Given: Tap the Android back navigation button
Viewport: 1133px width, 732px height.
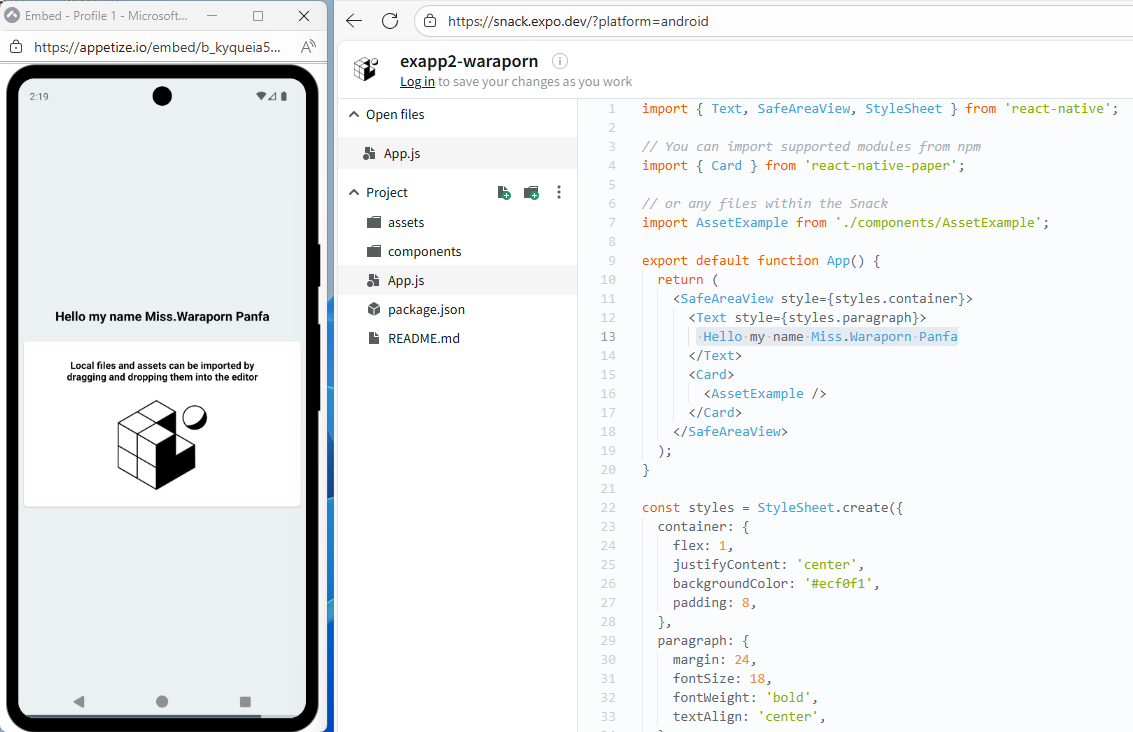Looking at the screenshot, I should (79, 702).
